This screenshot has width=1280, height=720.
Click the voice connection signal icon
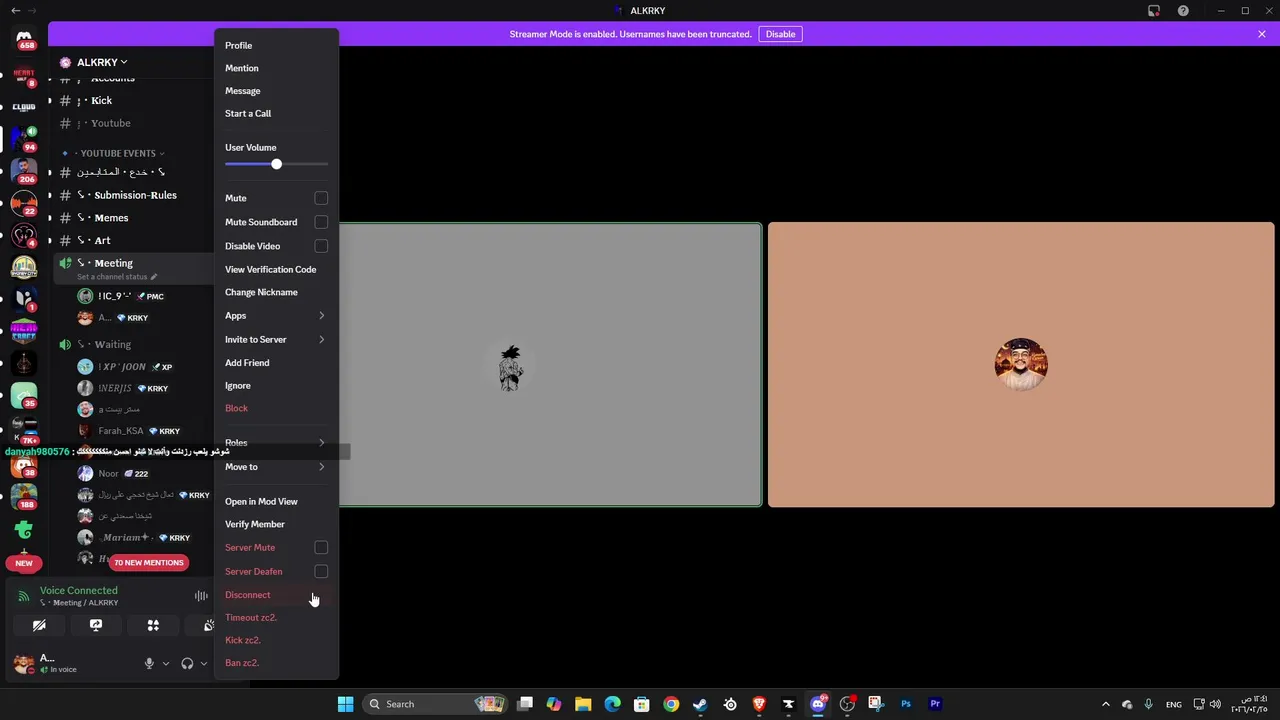(24, 596)
